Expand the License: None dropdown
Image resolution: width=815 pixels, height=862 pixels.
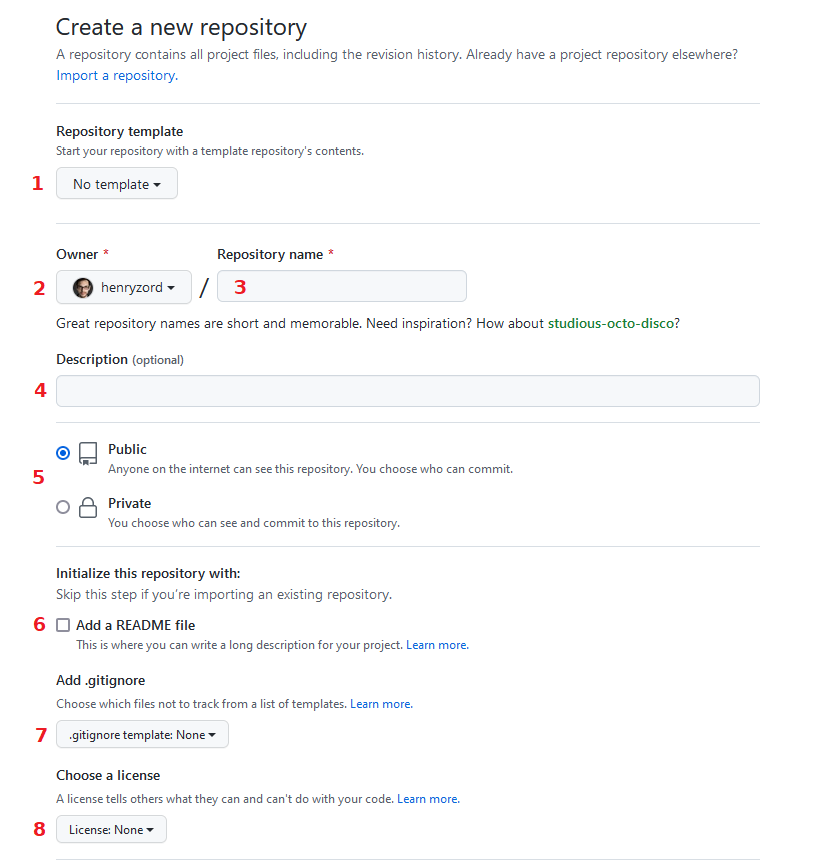tap(111, 830)
